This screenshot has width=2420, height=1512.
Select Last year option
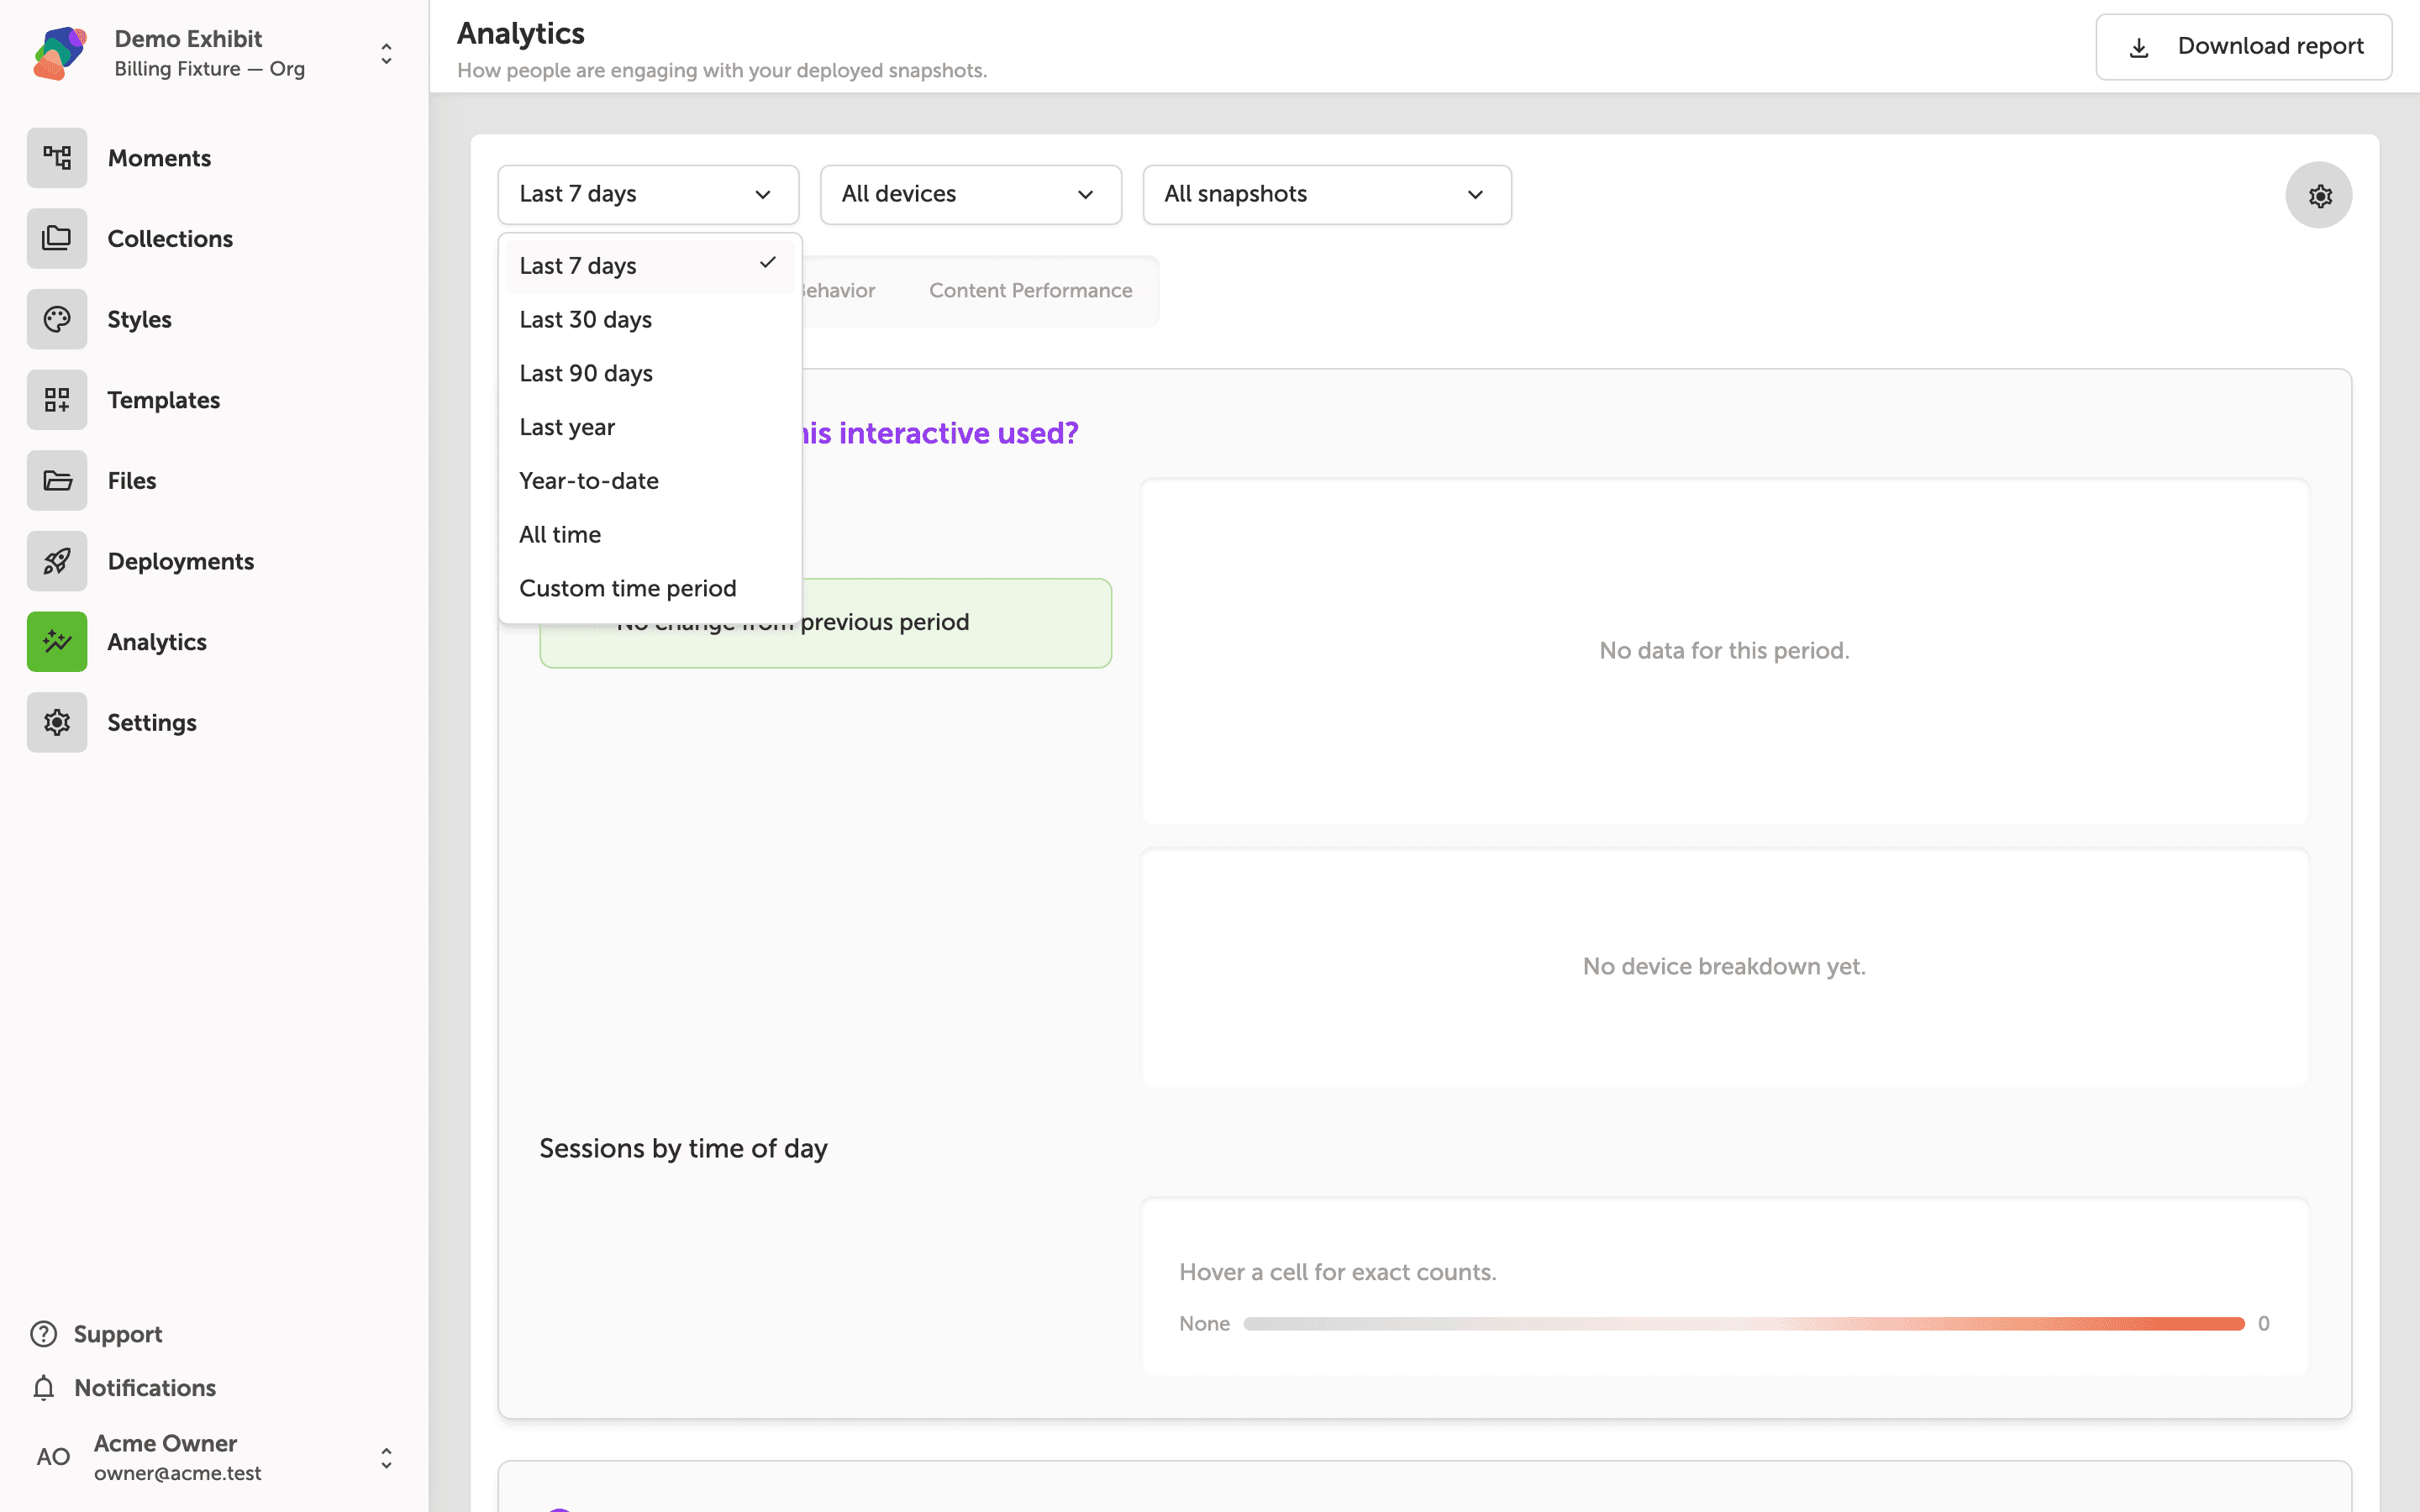pos(649,427)
